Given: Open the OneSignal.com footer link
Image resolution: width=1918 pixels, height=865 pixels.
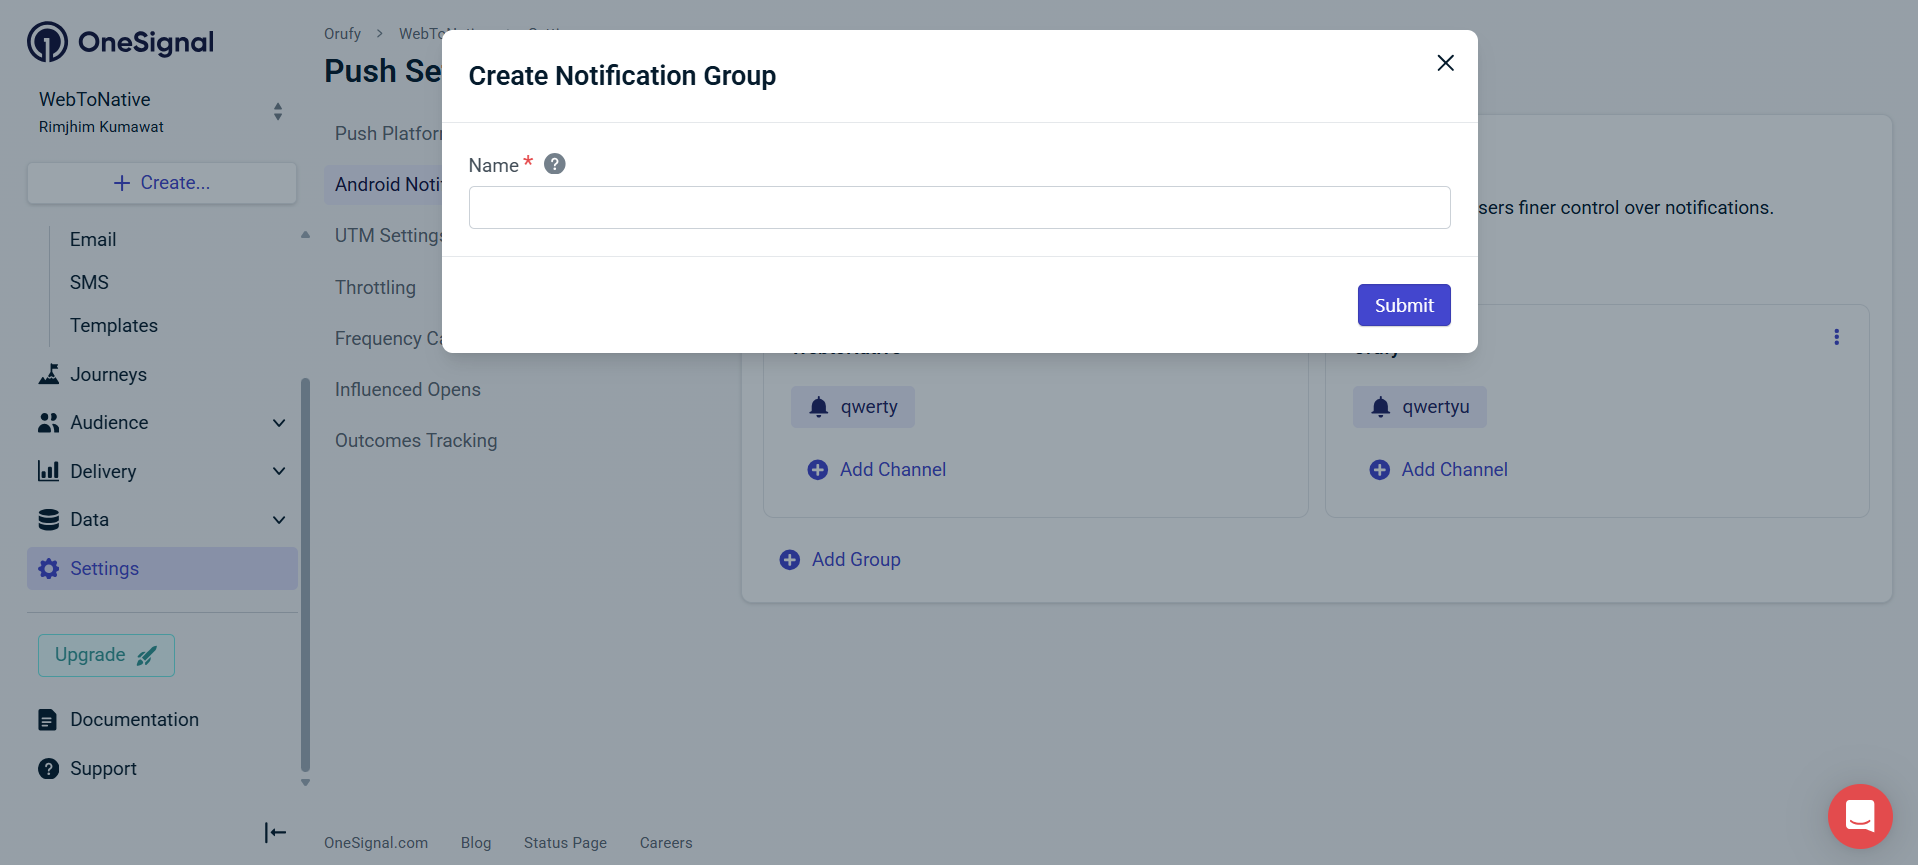Looking at the screenshot, I should [x=376, y=843].
